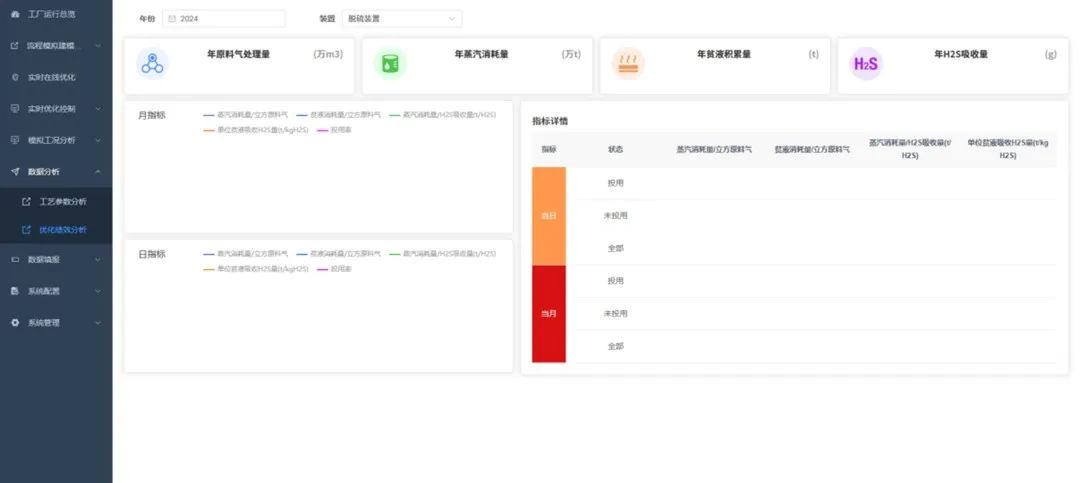This screenshot has width=1080, height=483.
Task: Toggle 投用率 legend in 日指标 chart
Action: (x=334, y=269)
